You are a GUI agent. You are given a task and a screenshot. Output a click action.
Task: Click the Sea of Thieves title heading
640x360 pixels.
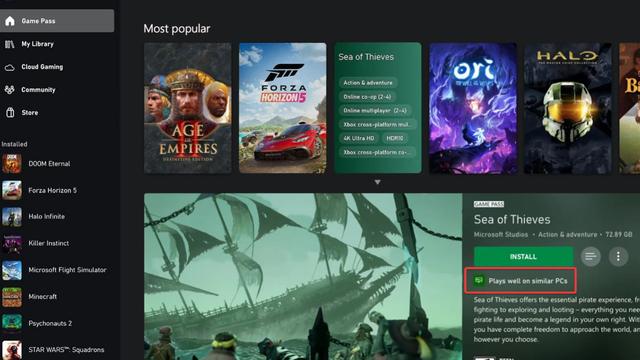(x=512, y=220)
